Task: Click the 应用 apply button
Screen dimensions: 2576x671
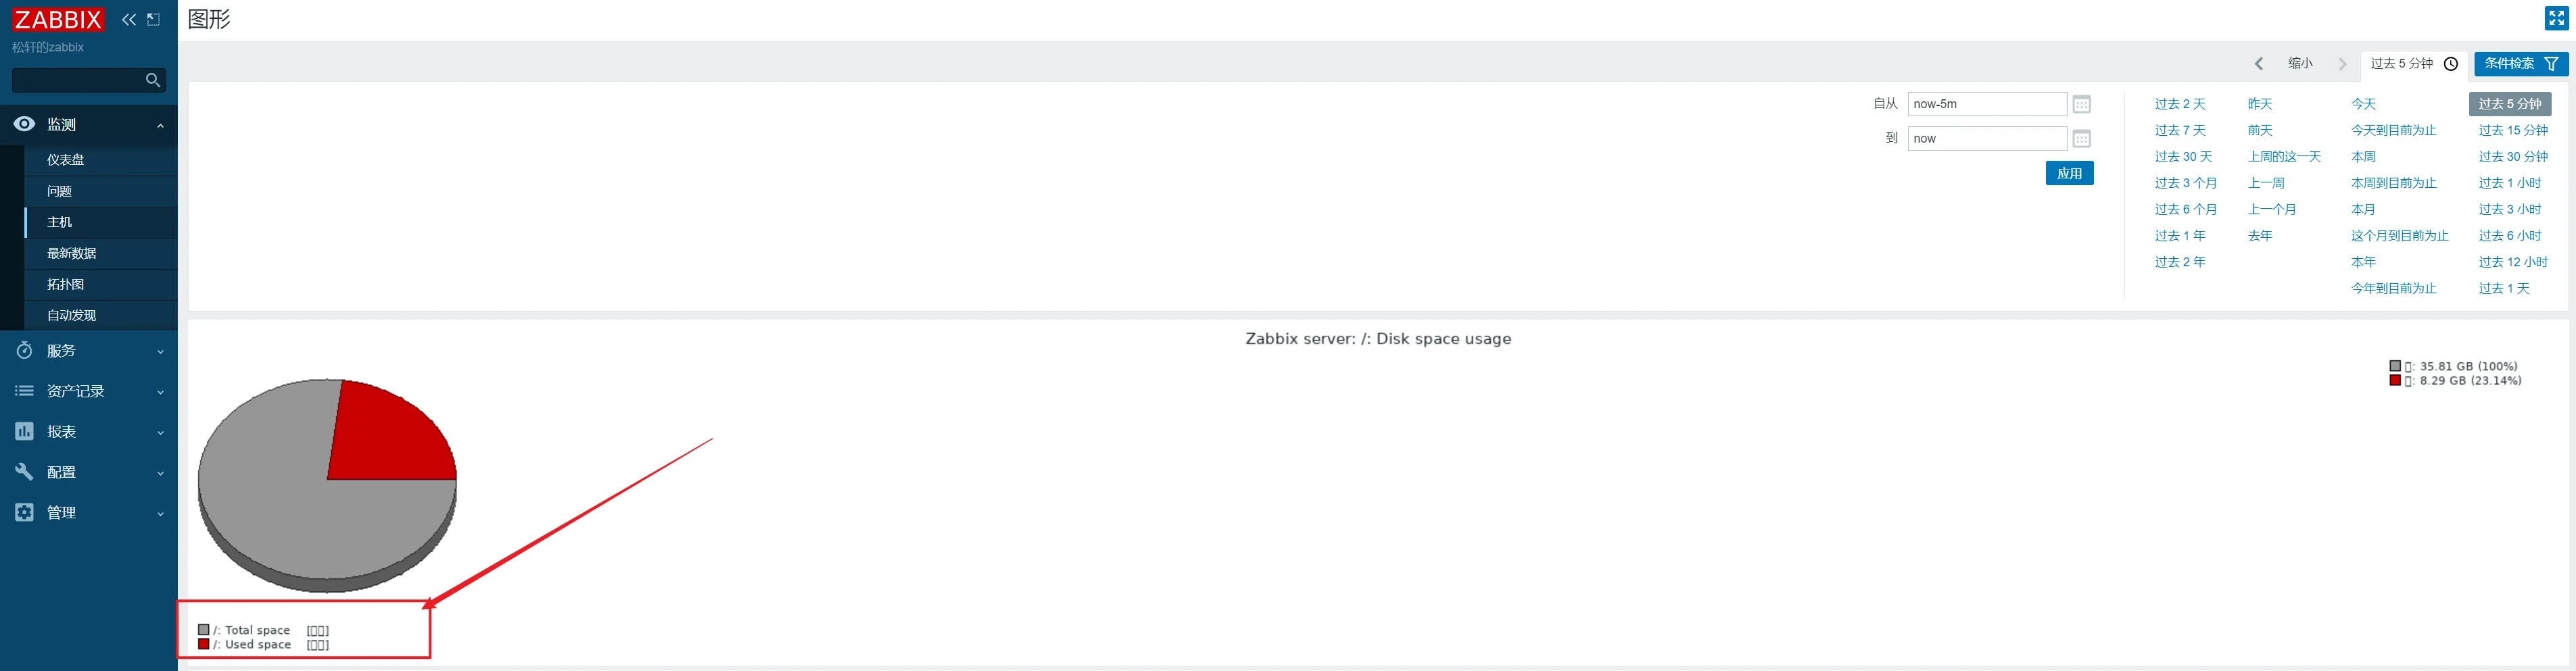Action: coord(2069,174)
